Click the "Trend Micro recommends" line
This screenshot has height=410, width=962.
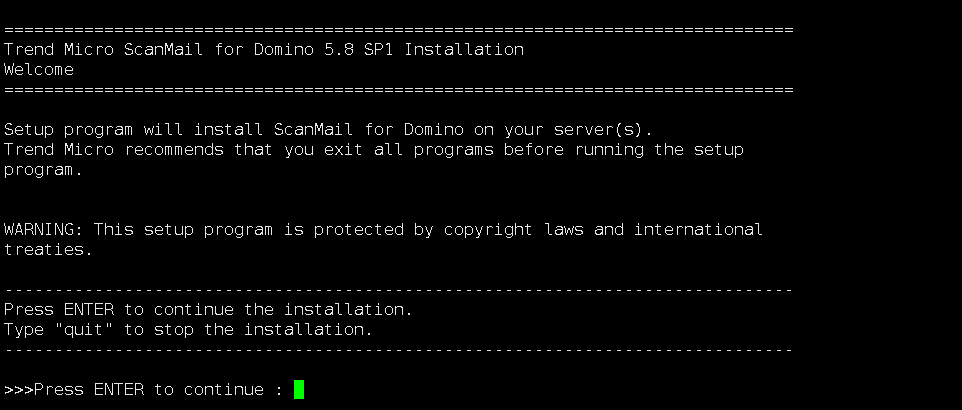[x=373, y=149]
